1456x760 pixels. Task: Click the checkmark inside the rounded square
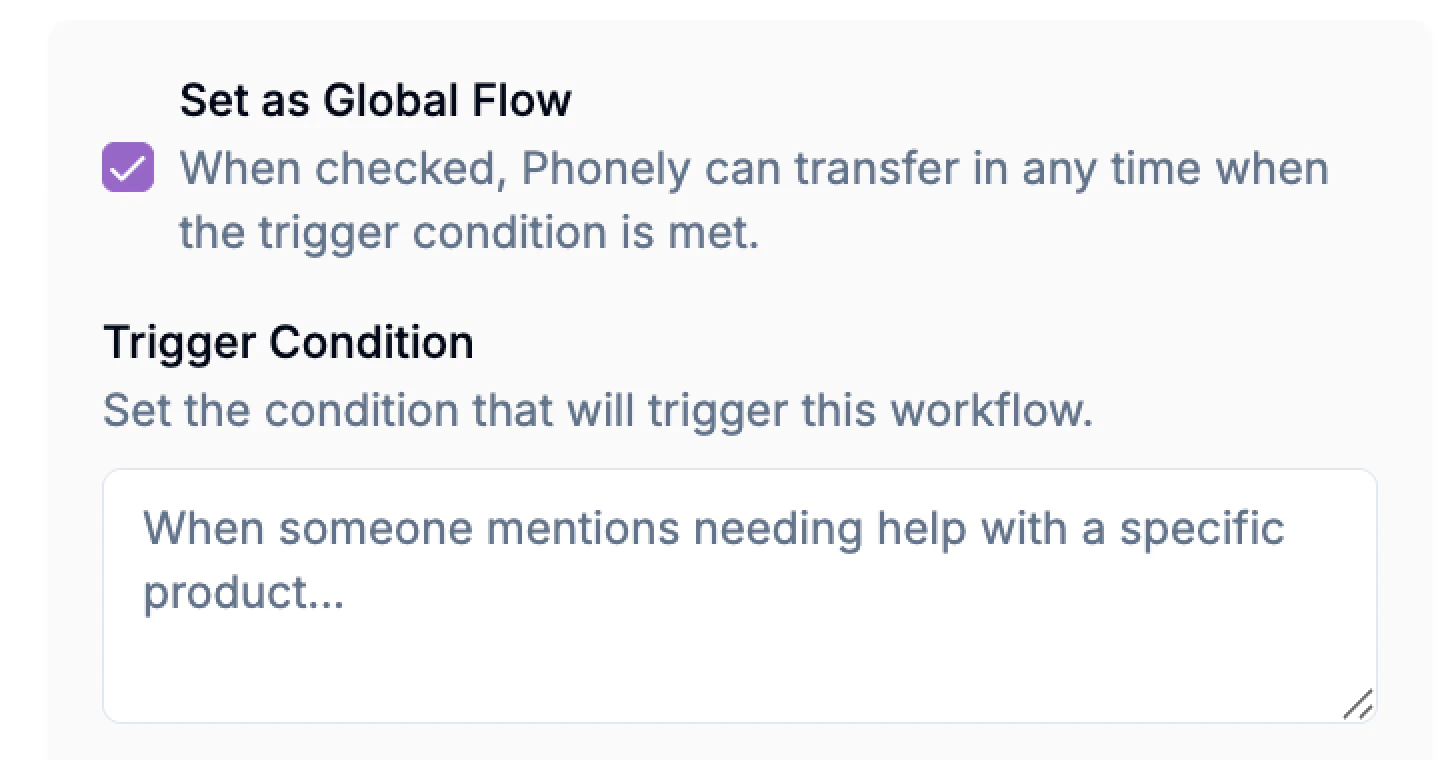click(x=127, y=166)
